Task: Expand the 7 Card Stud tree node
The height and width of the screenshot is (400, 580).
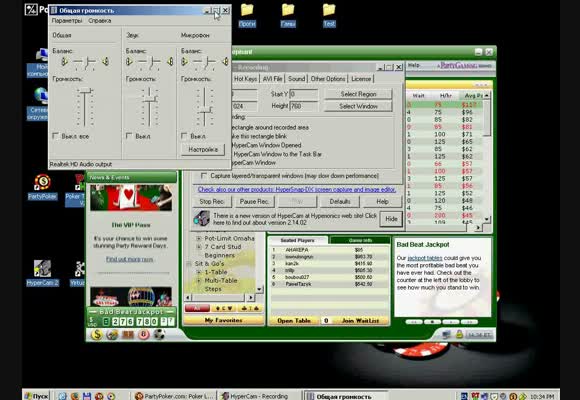Action: click(199, 247)
